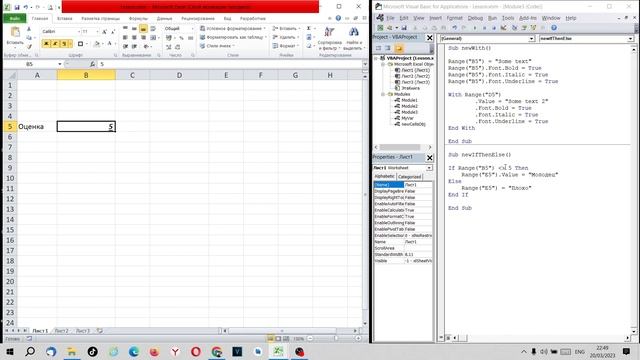The height and width of the screenshot is (360, 640).
Task: Switch to the Формулы ribbon tab
Action: (138, 19)
